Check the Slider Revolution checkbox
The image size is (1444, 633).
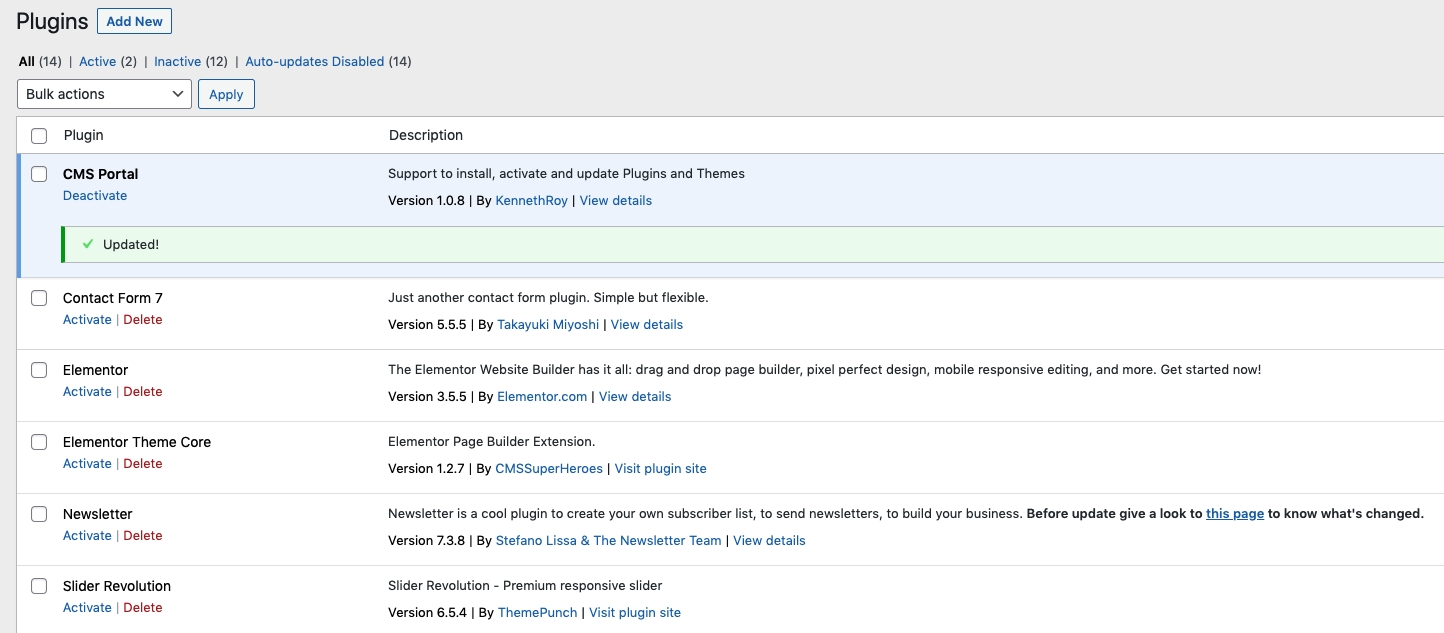39,586
